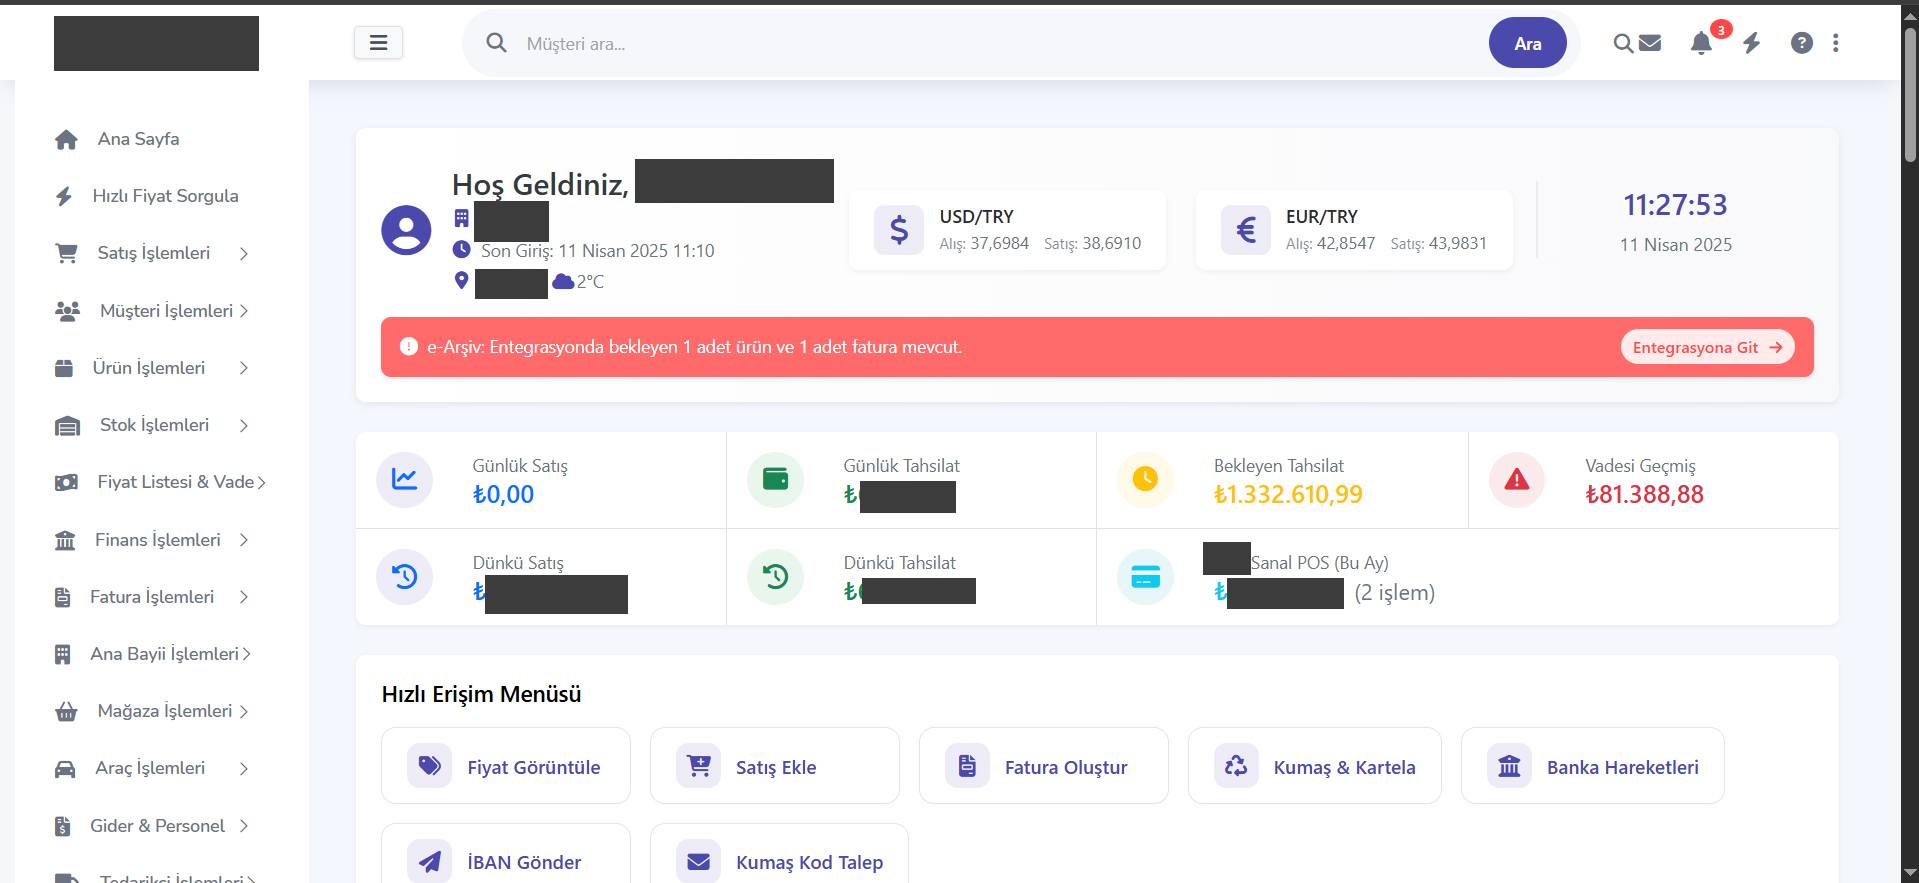The image size is (1919, 883).
Task: Click scrollbar down arrow
Action: pos(1910,873)
